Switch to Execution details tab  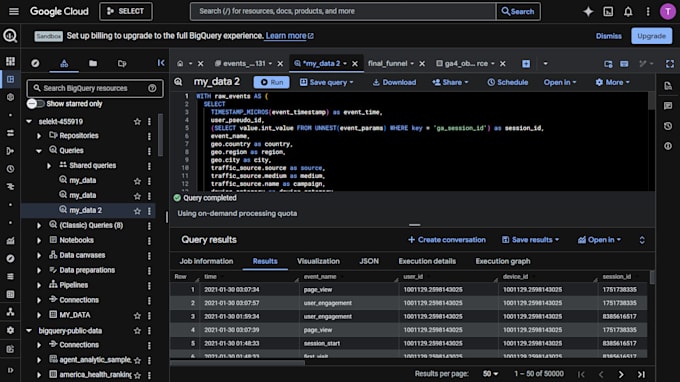coord(427,261)
